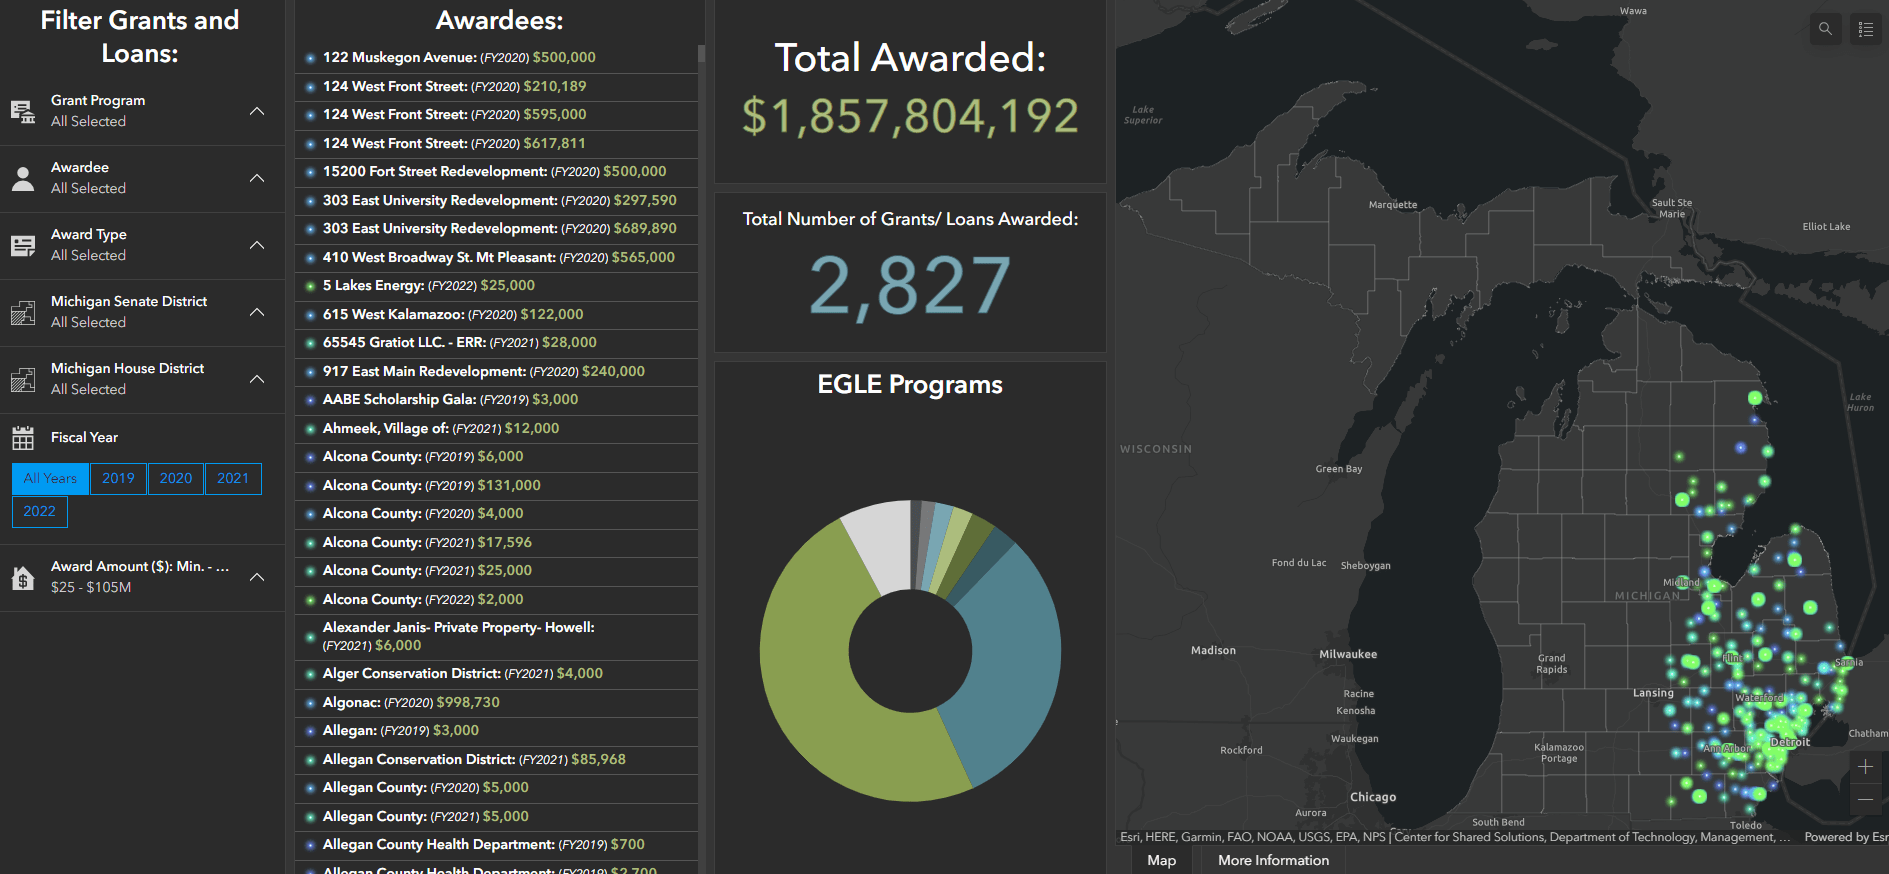This screenshot has height=874, width=1889.
Task: Filter by fiscal year 2021
Action: 233,479
